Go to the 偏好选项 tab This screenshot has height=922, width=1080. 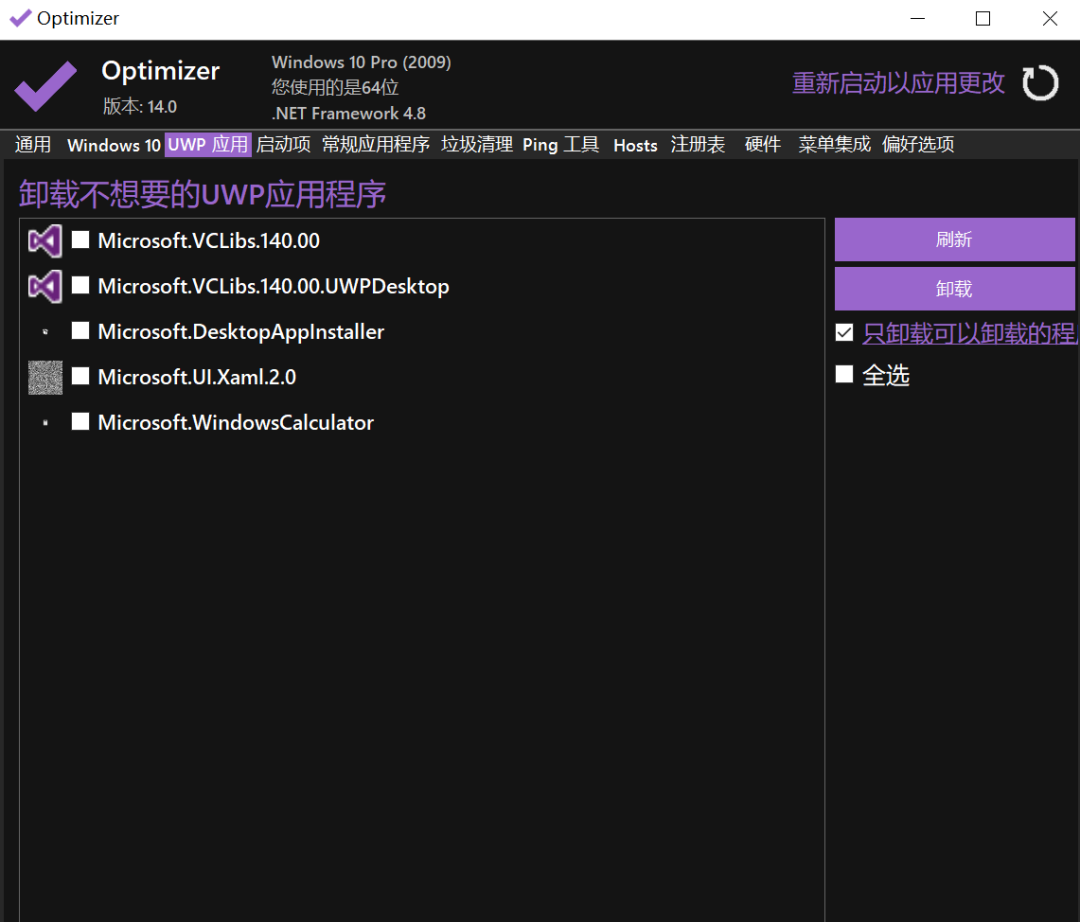(918, 145)
